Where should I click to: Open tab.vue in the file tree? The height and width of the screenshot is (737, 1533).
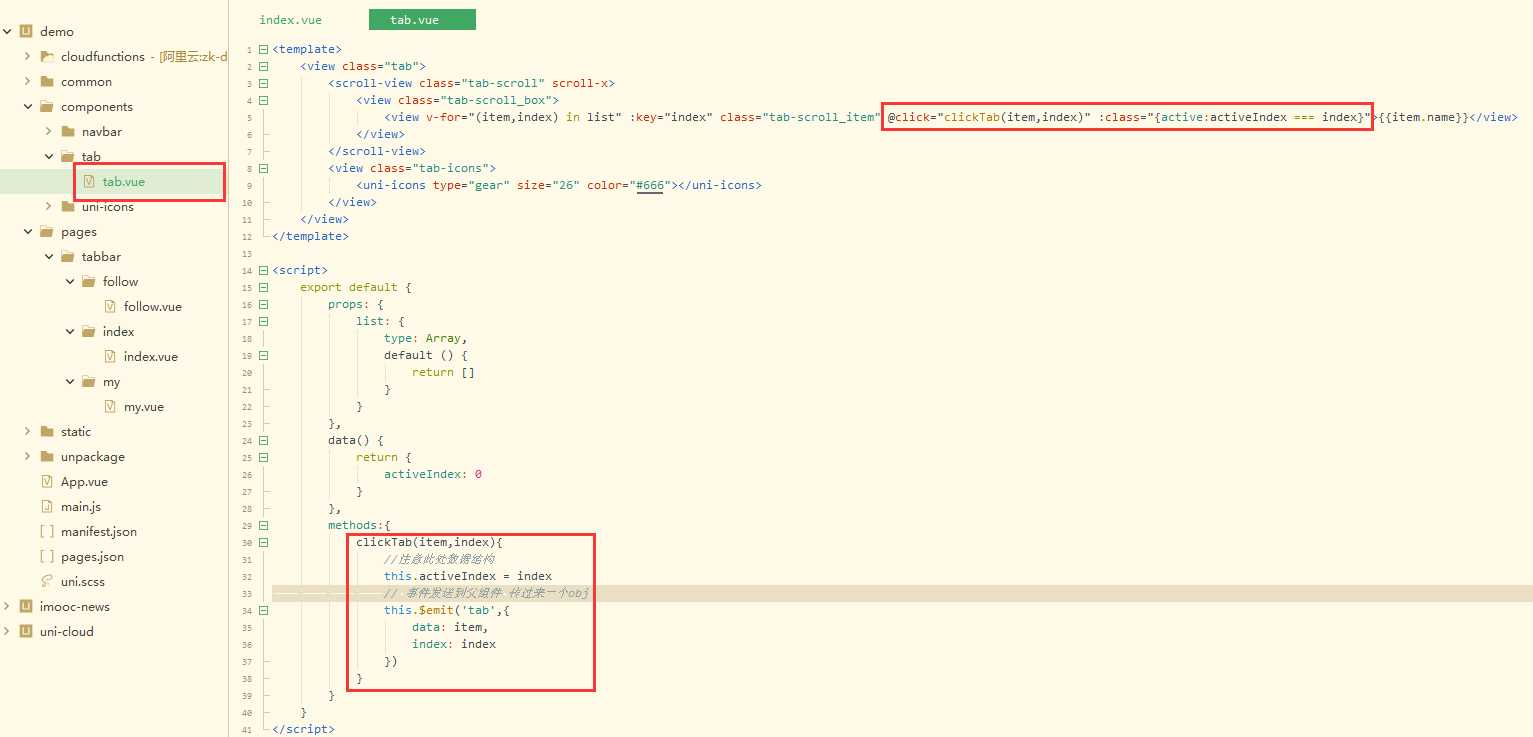124,182
